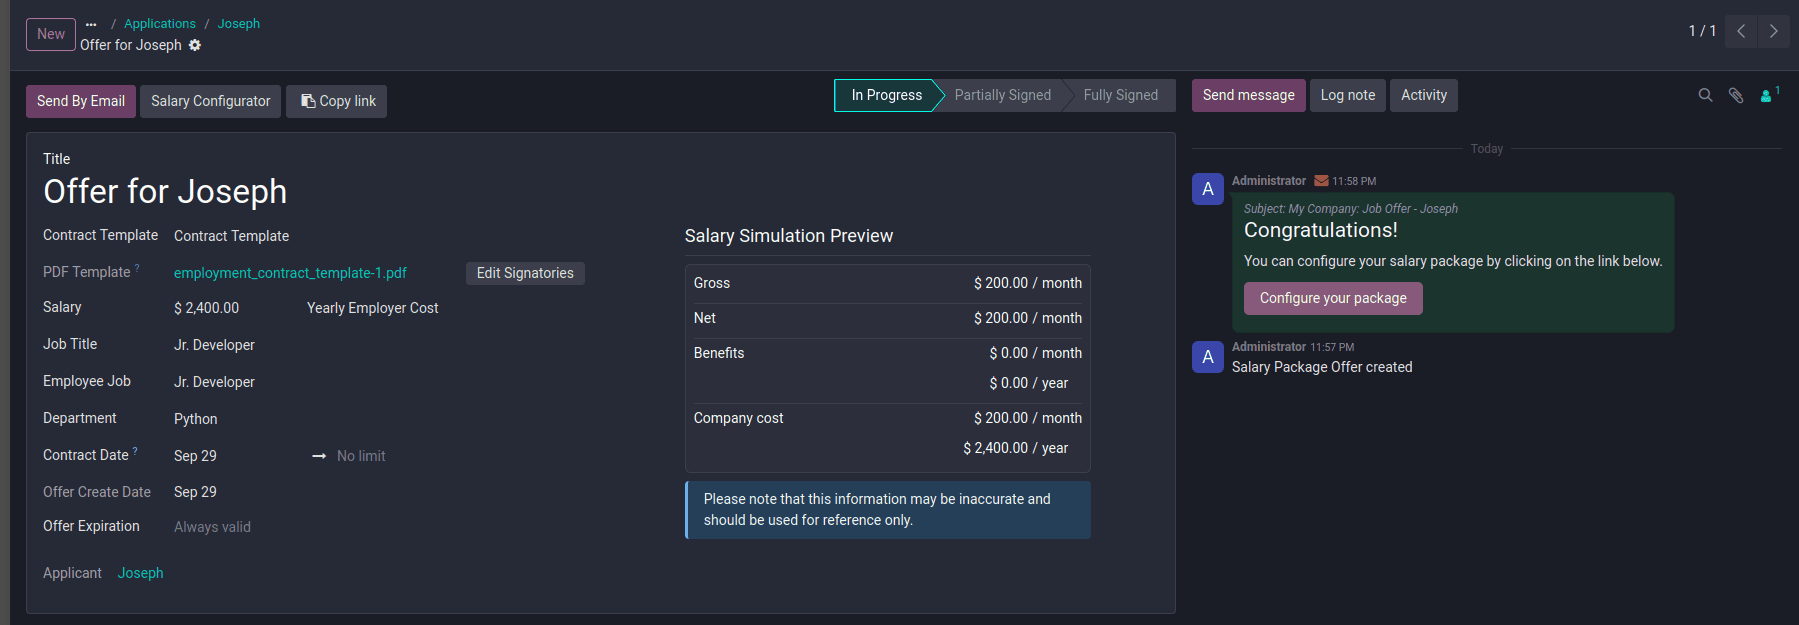The height and width of the screenshot is (625, 1799).
Task: Open followers icon in chatter
Action: coord(1769,95)
